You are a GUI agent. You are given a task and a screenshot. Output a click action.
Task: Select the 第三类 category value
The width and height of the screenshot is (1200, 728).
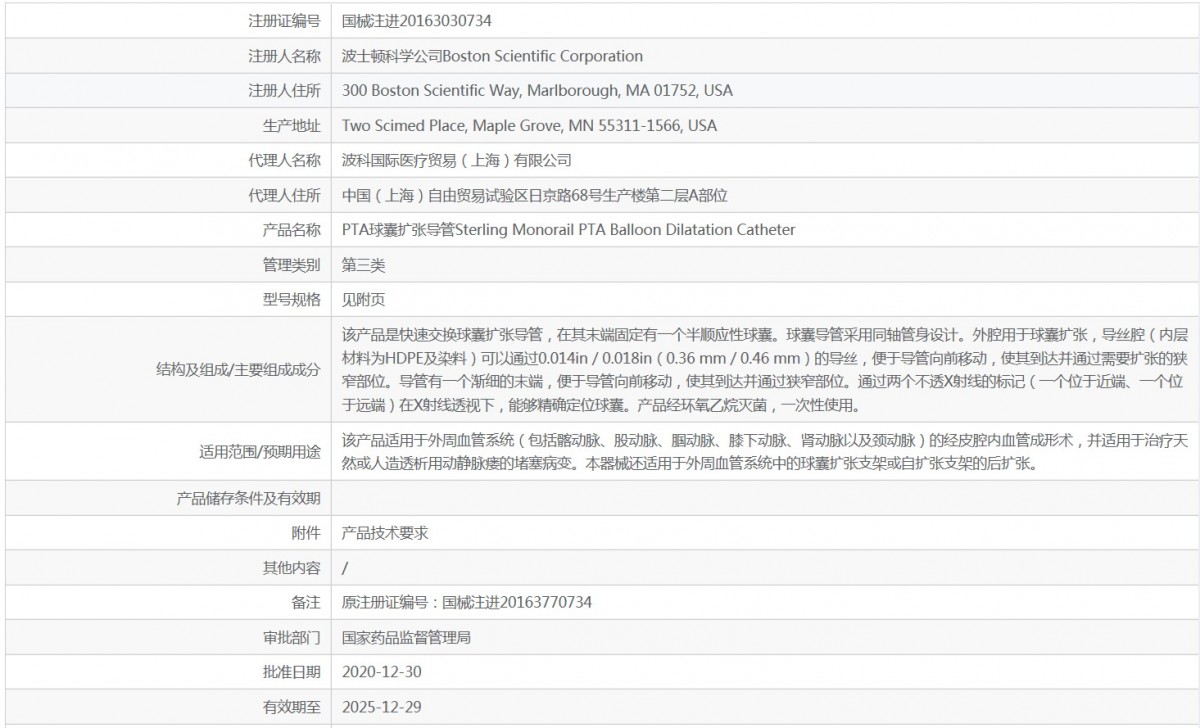(x=363, y=265)
